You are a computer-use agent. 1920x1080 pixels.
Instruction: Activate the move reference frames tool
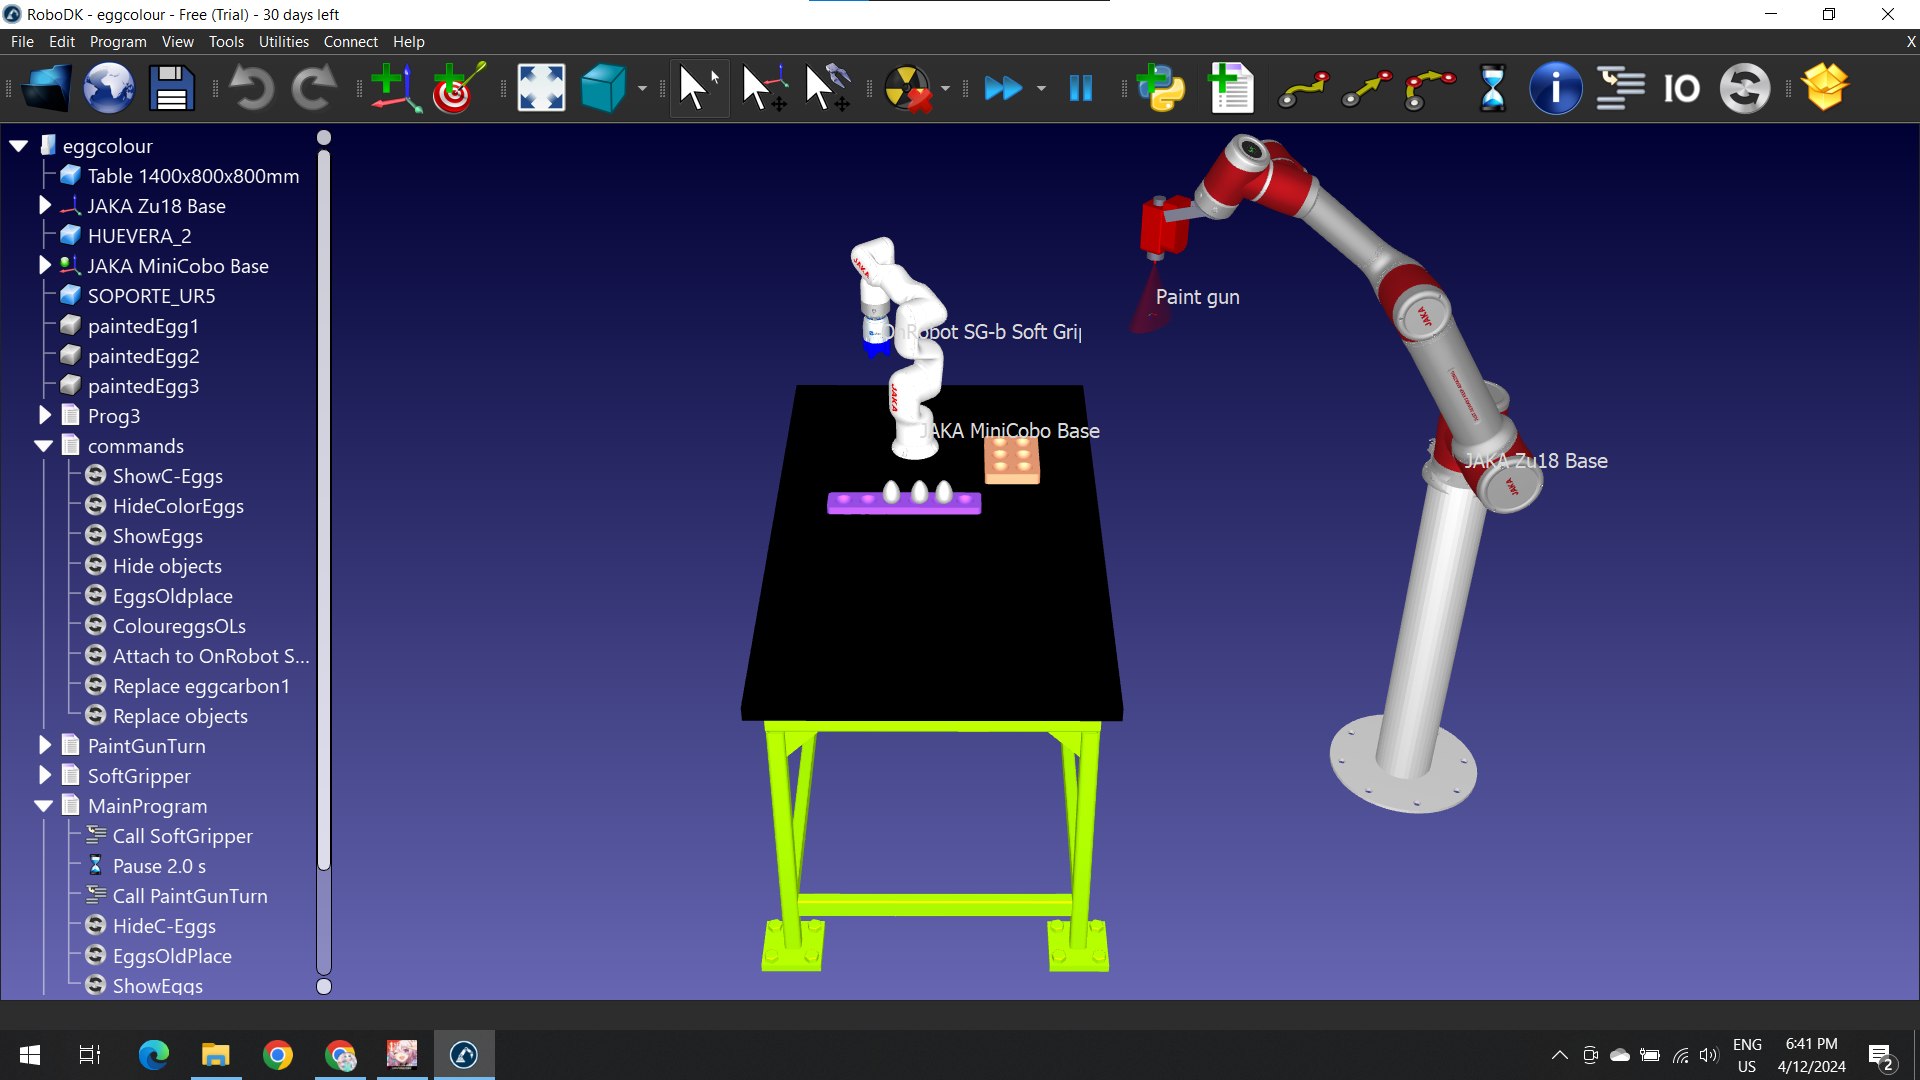tap(765, 88)
